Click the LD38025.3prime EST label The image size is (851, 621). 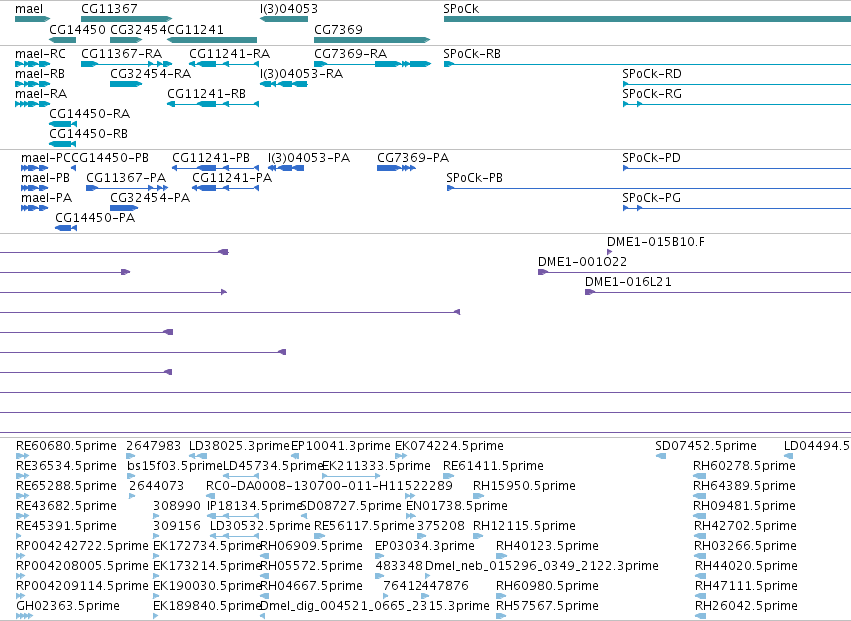[239, 446]
